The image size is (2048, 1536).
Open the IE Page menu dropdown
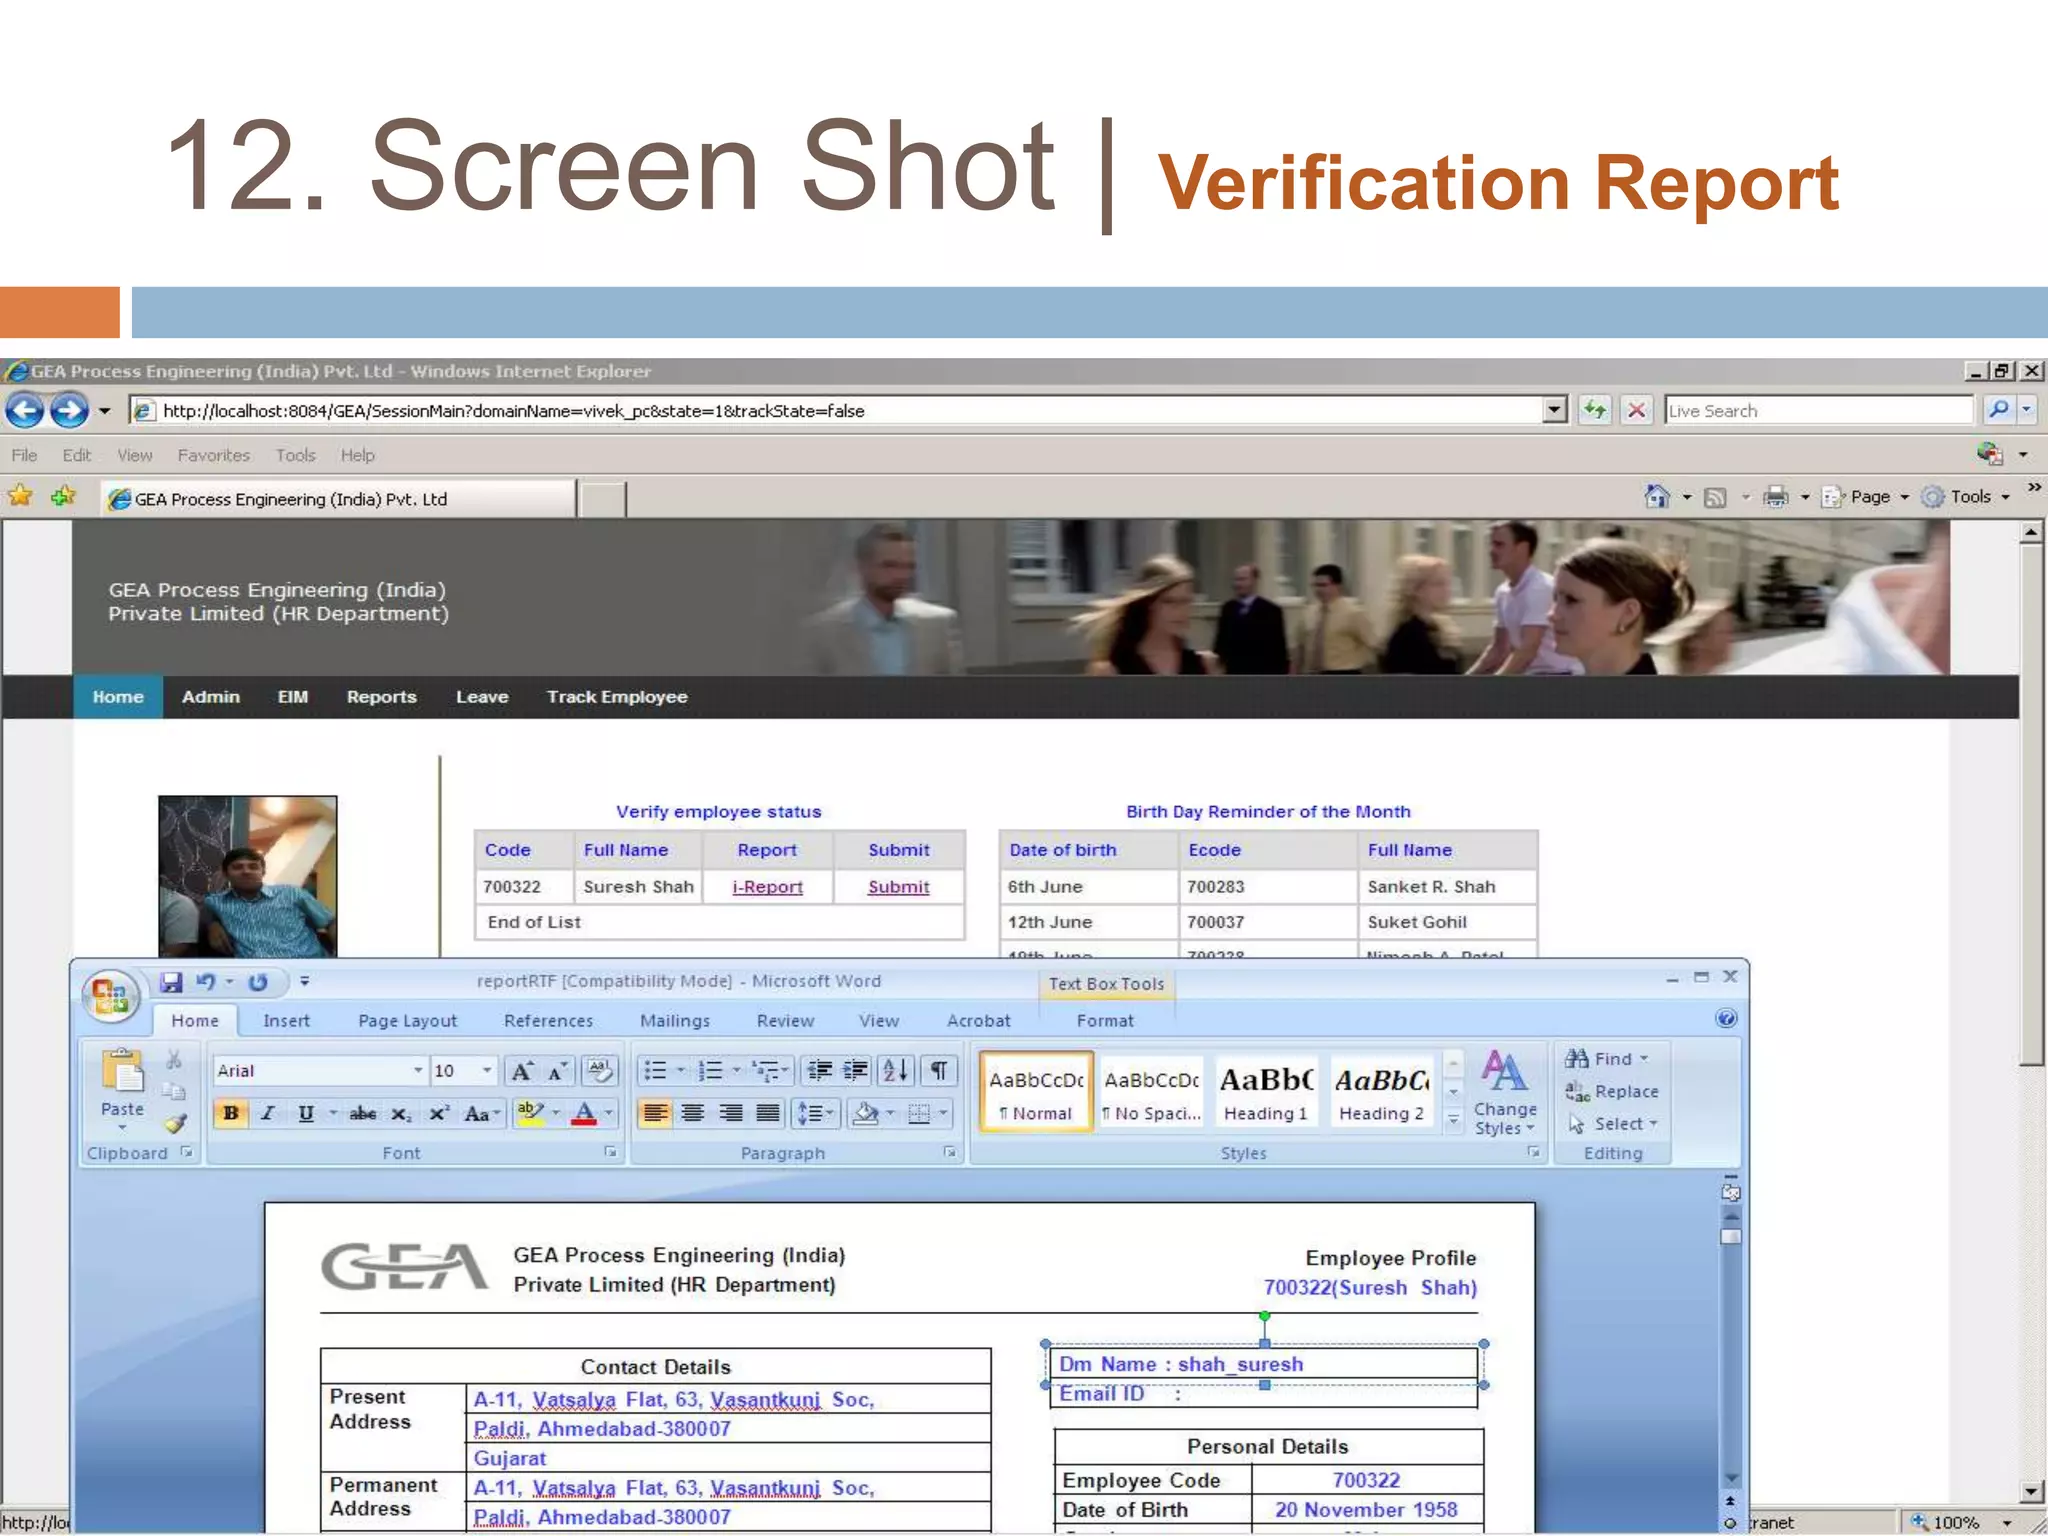(x=1867, y=497)
